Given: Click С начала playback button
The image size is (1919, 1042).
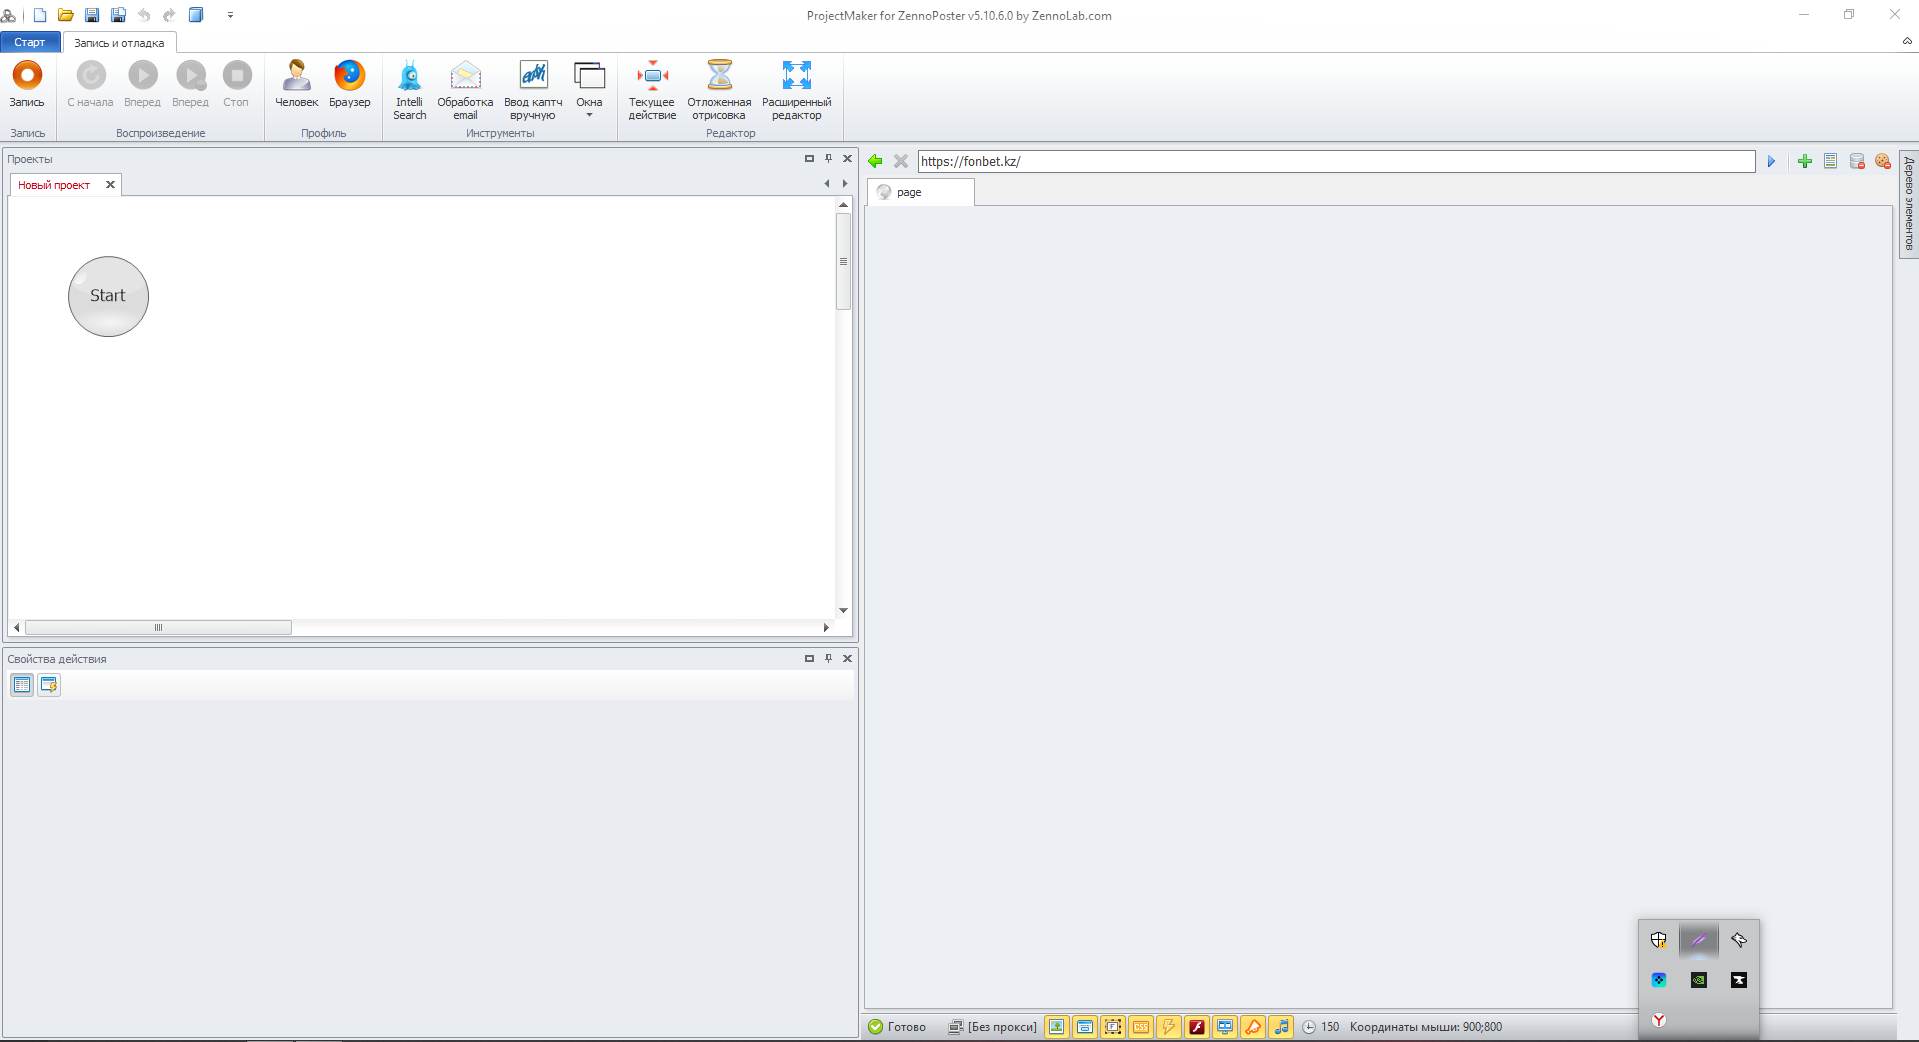Looking at the screenshot, I should 90,84.
